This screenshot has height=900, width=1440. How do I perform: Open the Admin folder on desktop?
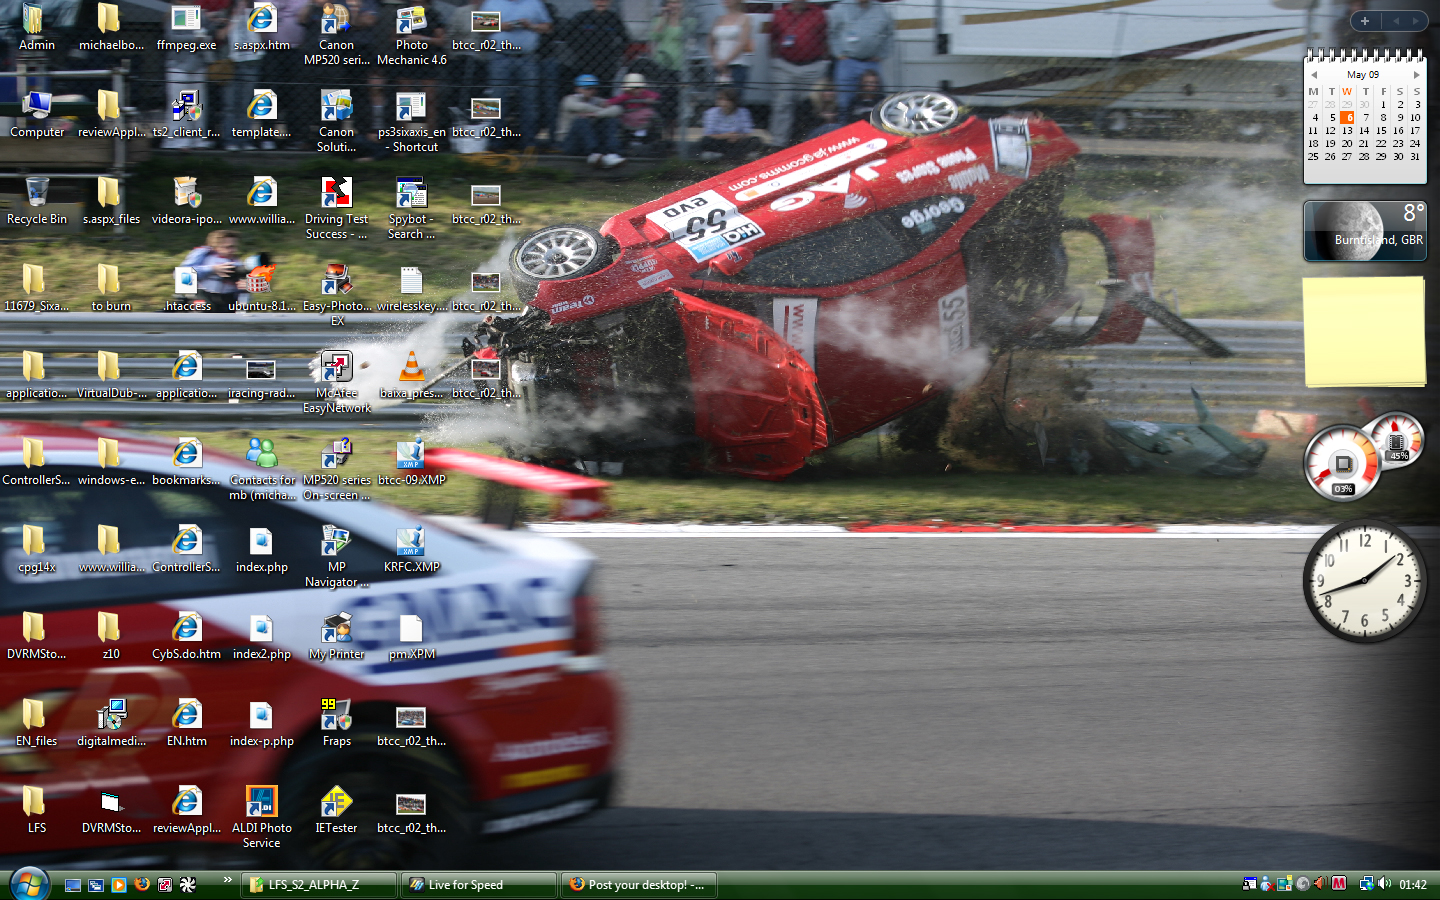click(x=36, y=28)
